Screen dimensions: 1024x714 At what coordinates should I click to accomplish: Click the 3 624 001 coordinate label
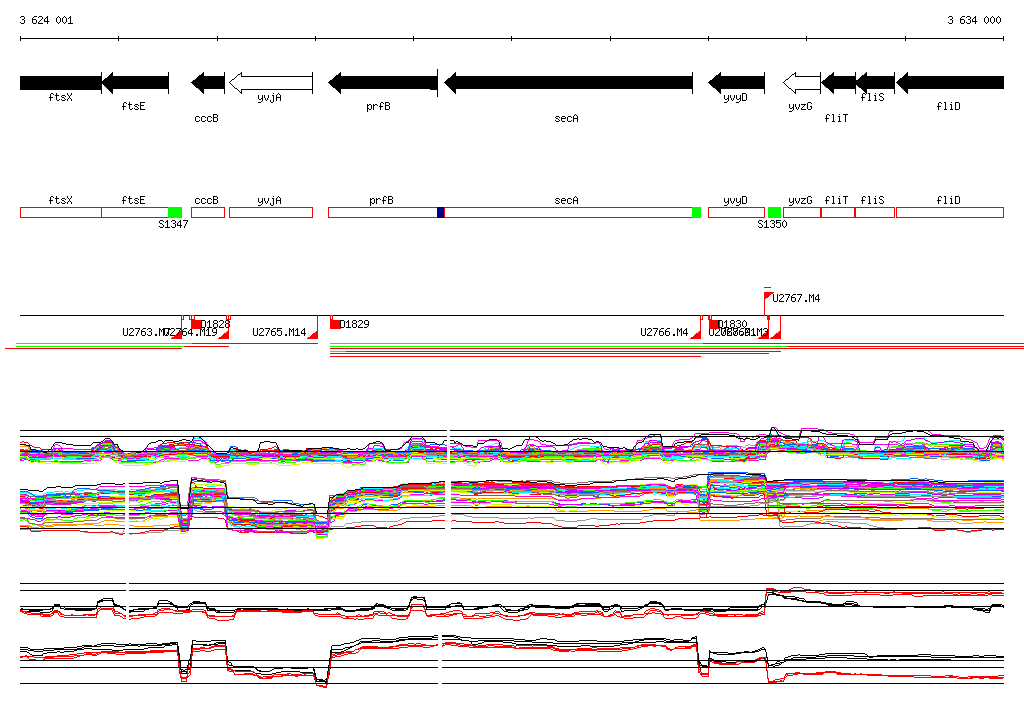point(46,20)
